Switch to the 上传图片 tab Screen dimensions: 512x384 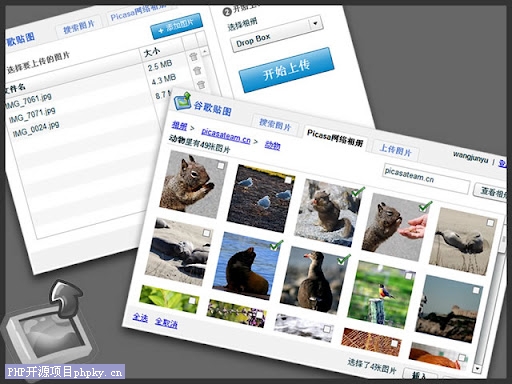396,150
